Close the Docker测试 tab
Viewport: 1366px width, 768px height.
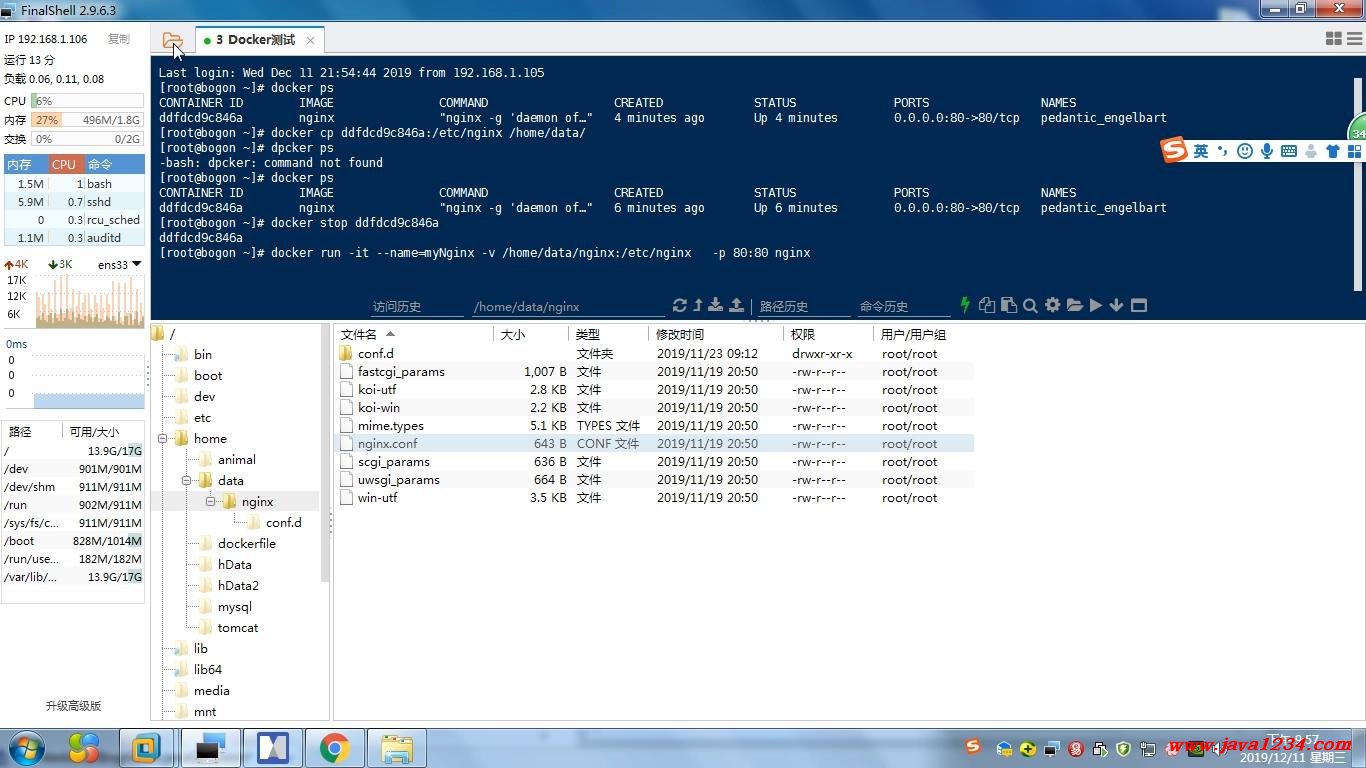[310, 40]
